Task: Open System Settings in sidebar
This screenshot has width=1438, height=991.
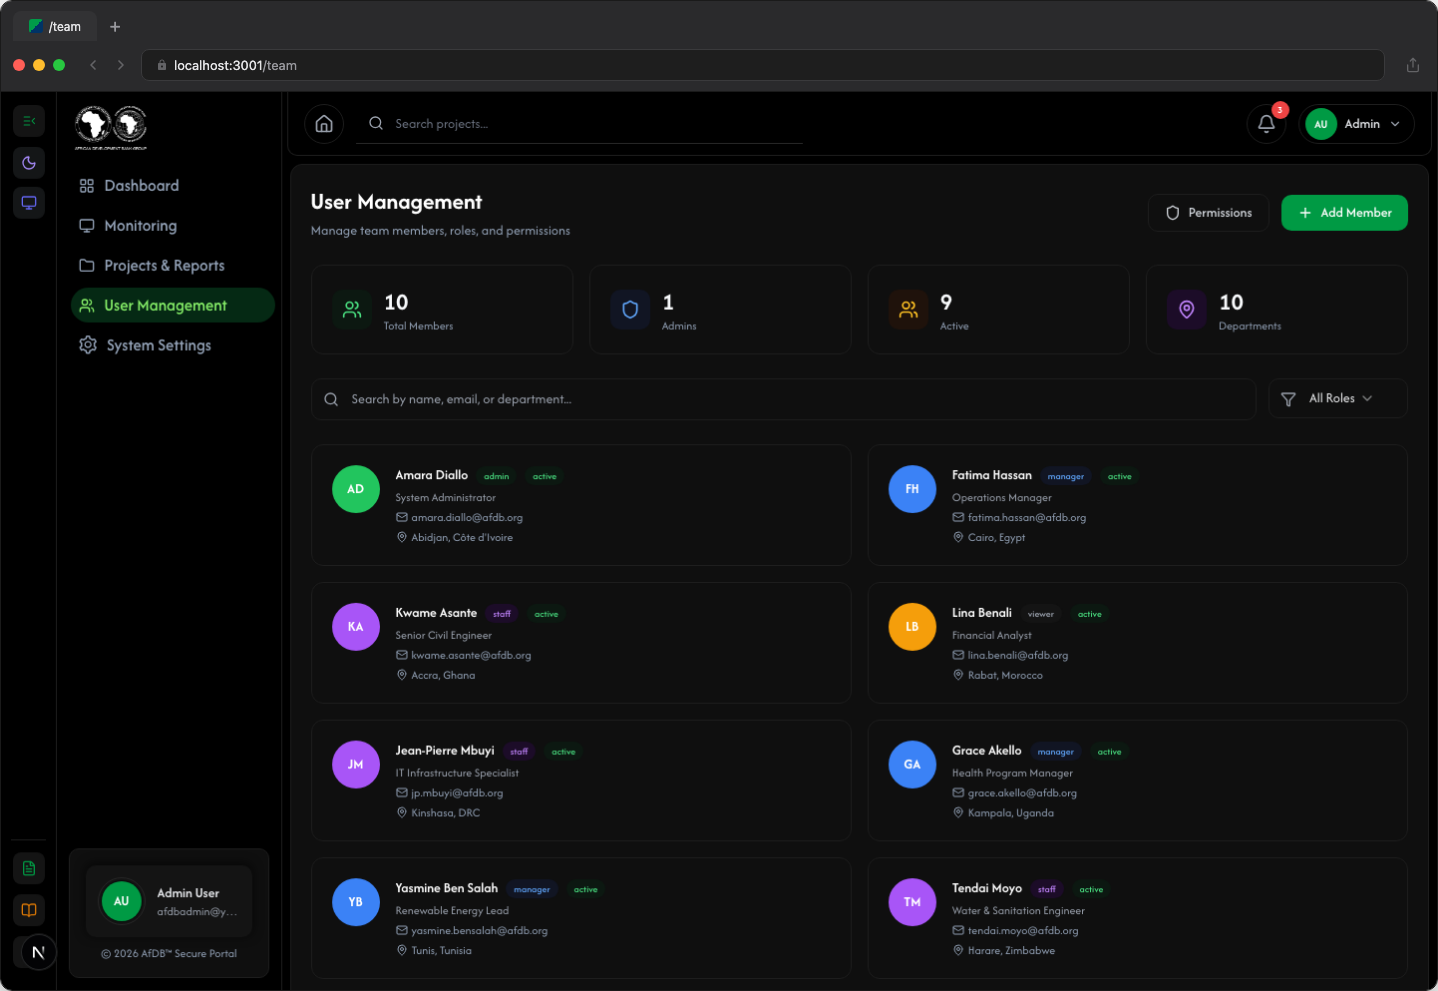Action: (172, 346)
